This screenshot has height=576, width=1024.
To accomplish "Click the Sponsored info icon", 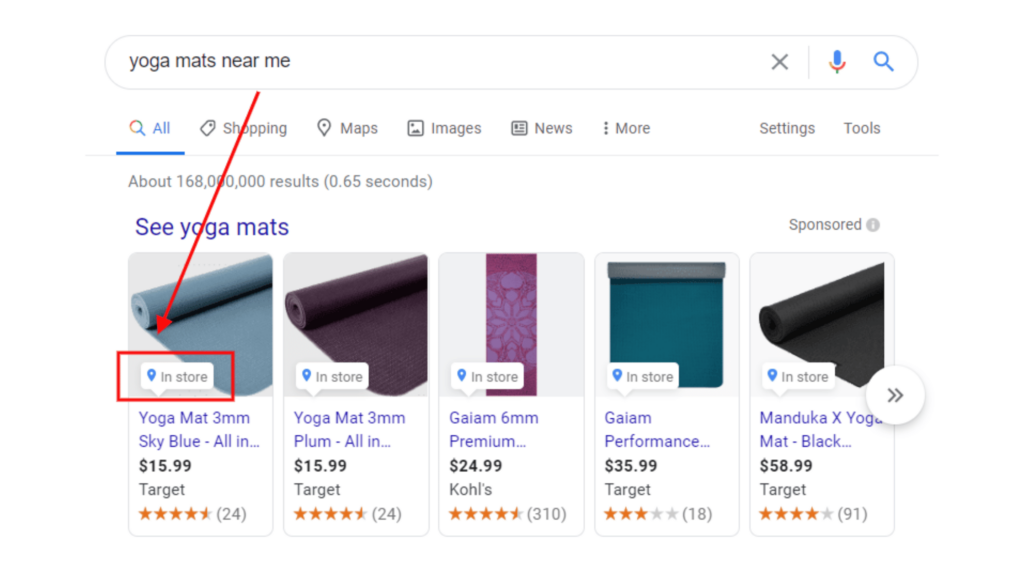I will click(x=872, y=225).
